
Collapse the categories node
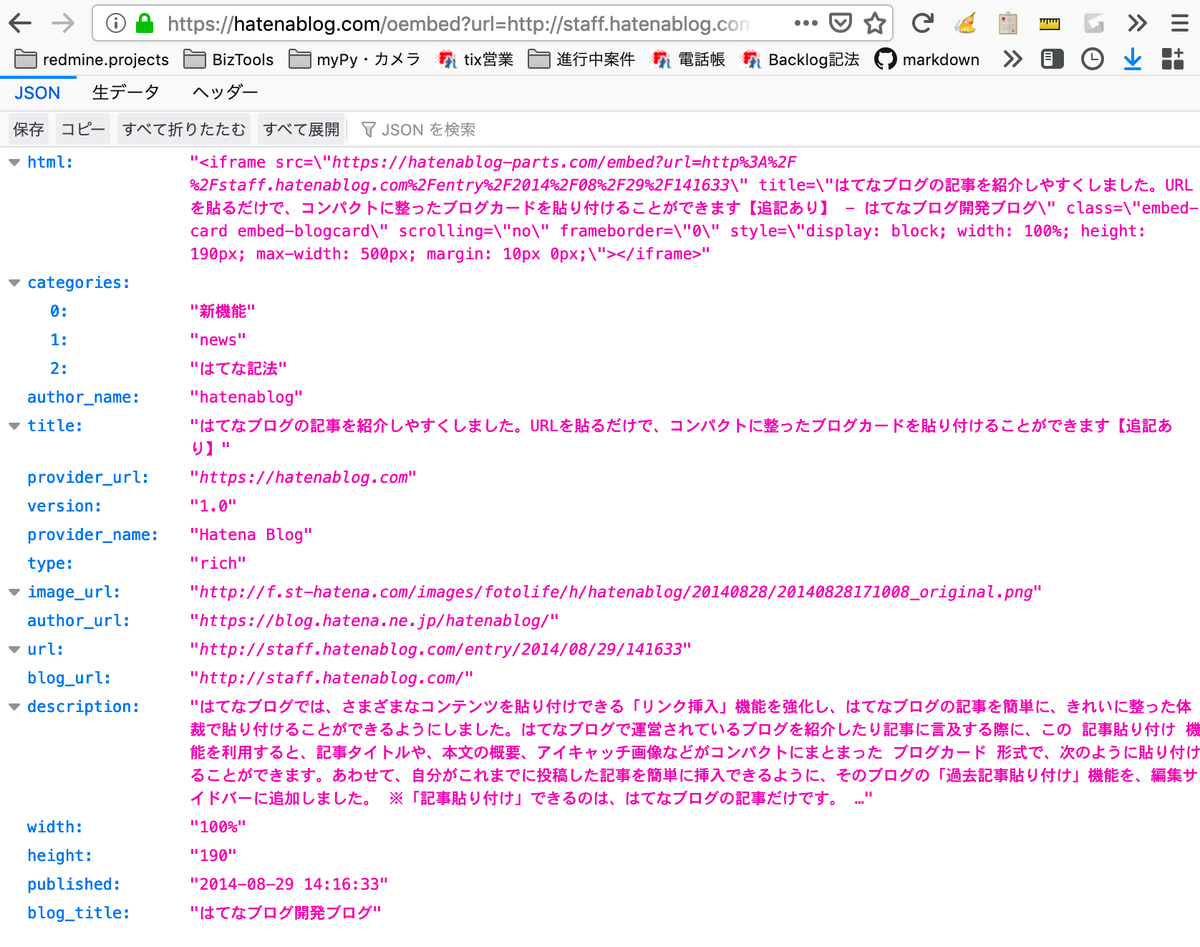pos(14,283)
